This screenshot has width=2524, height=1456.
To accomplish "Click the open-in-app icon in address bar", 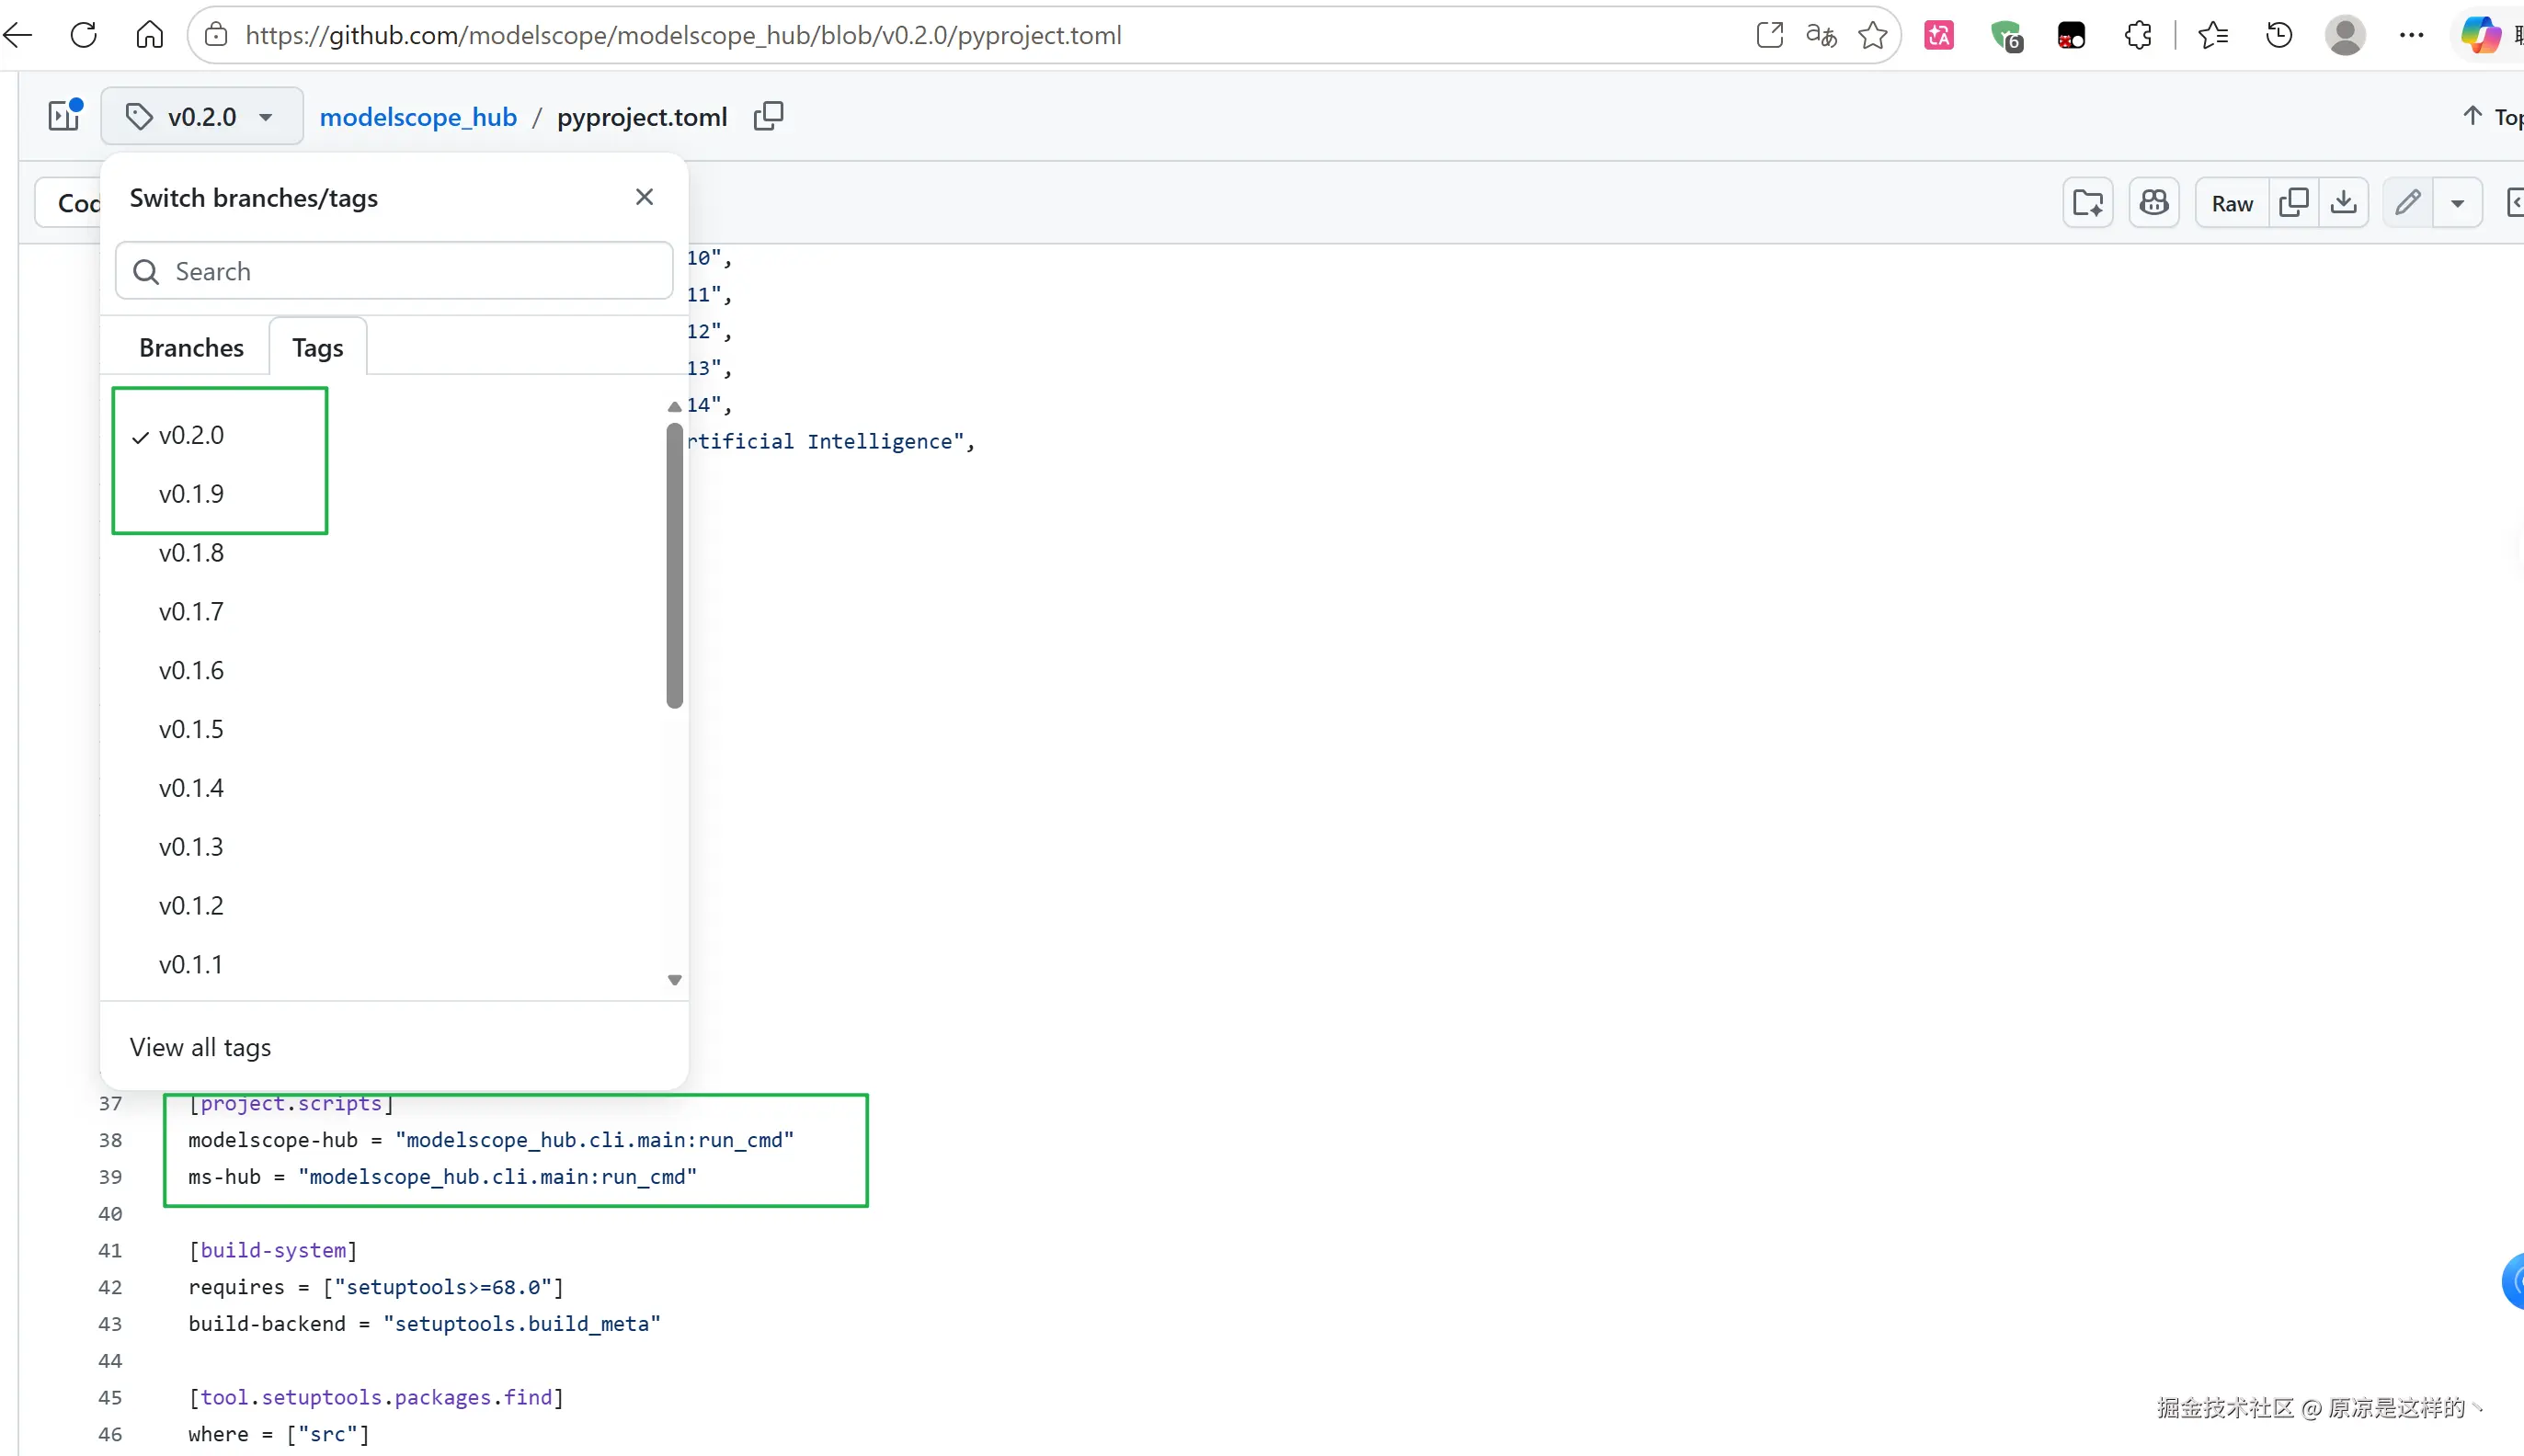I will pos(1769,35).
